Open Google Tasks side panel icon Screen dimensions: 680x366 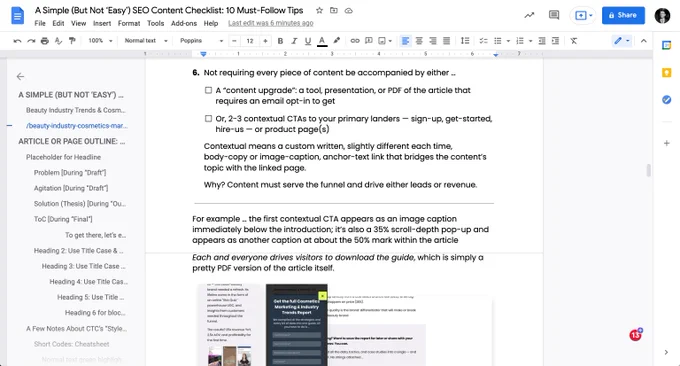[x=667, y=100]
